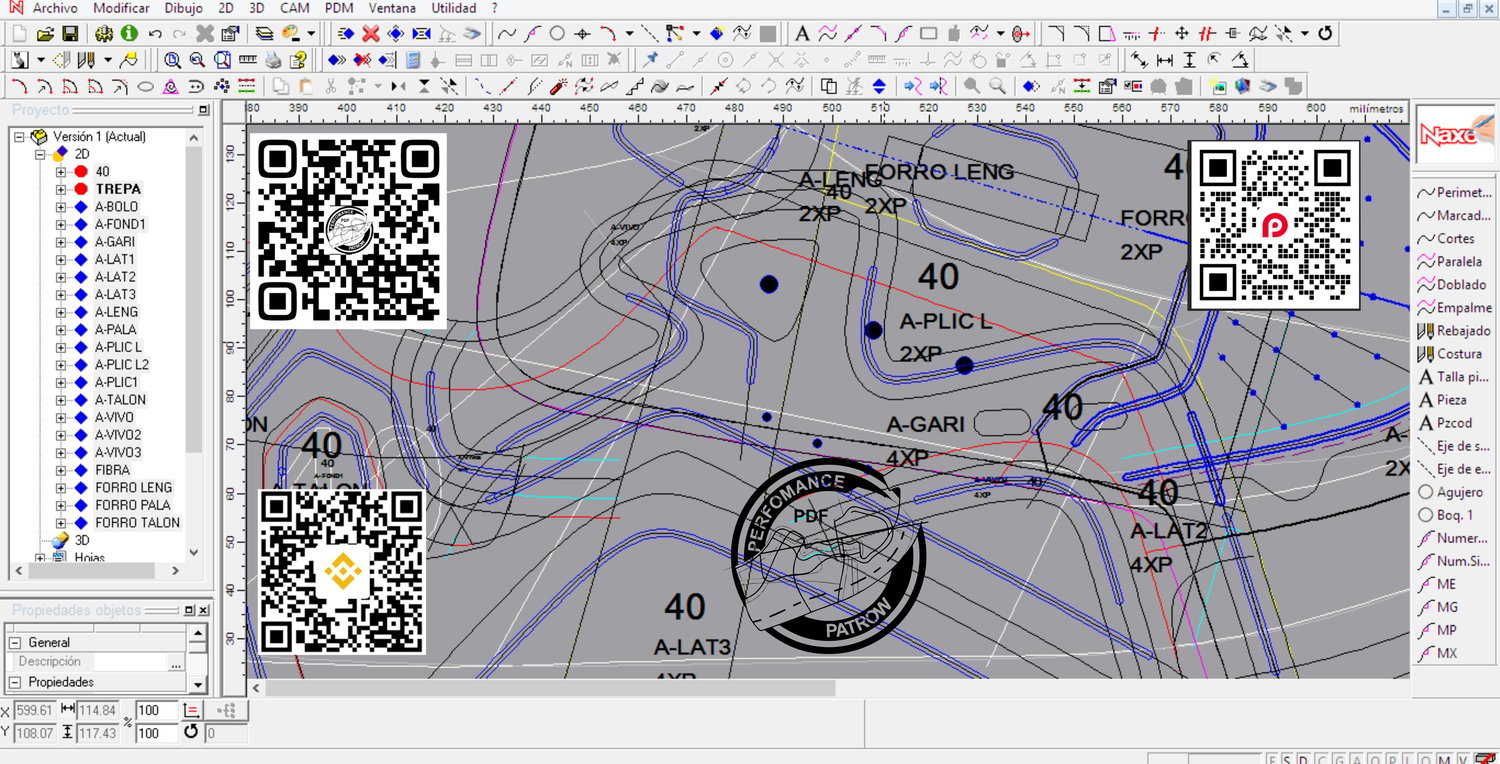The image size is (1500, 764).
Task: Save the project with the floppy disk icon
Action: (70, 34)
